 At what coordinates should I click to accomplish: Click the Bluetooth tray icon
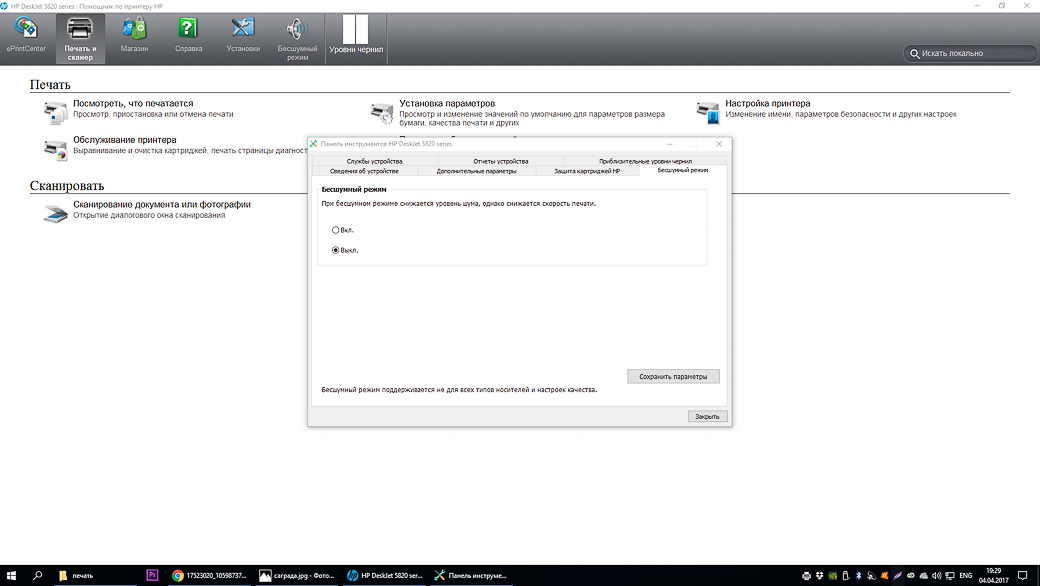coord(858,575)
